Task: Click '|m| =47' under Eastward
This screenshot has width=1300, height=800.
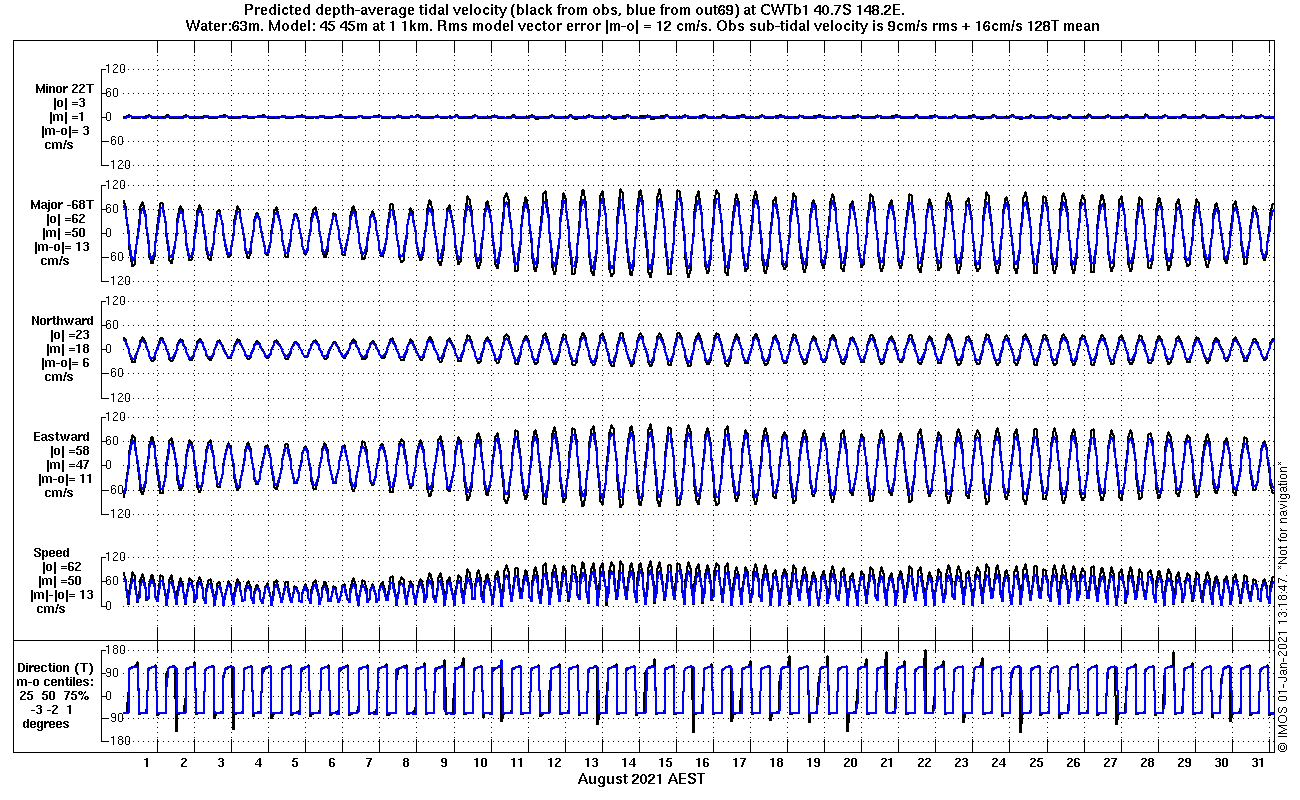Action: pos(68,465)
